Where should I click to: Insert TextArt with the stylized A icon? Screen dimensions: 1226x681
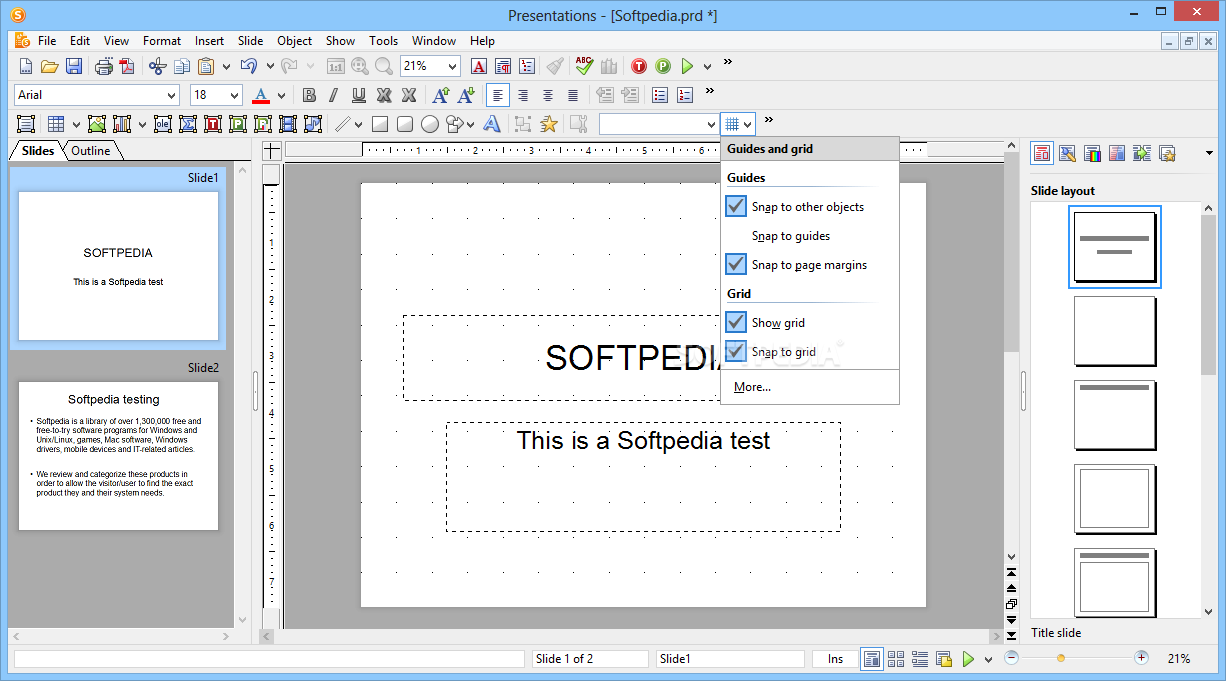tap(491, 124)
